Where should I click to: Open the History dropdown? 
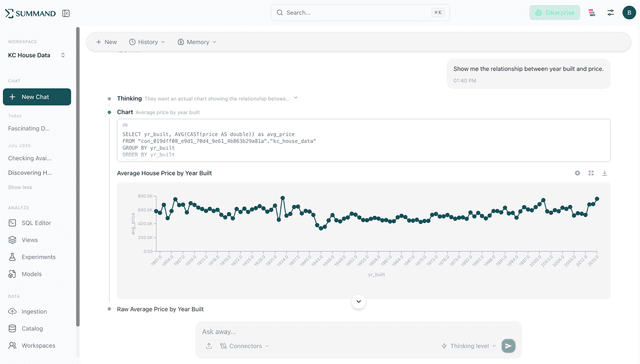pos(147,42)
